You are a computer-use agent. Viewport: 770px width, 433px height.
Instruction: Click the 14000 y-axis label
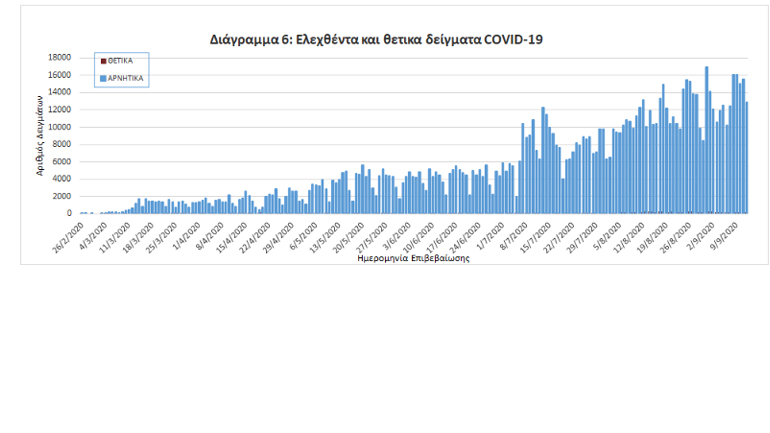61,92
